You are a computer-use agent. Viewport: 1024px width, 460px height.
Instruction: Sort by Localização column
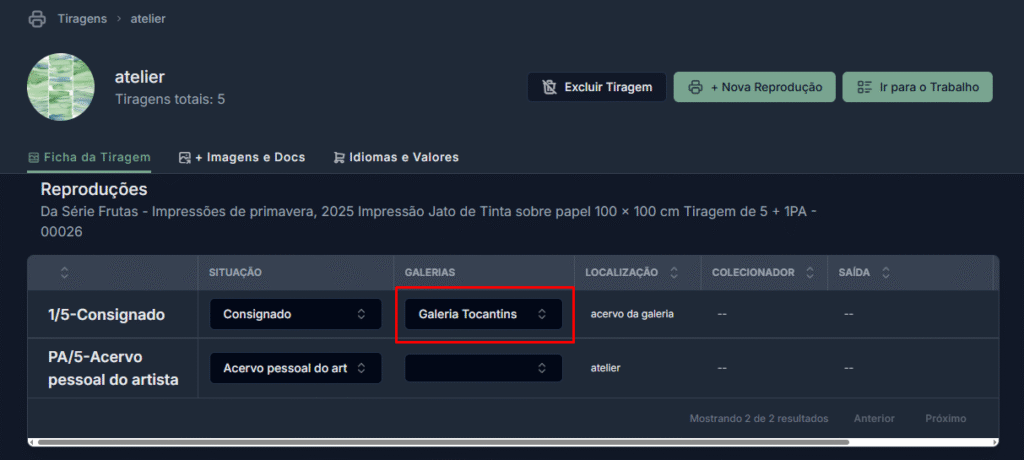674,272
